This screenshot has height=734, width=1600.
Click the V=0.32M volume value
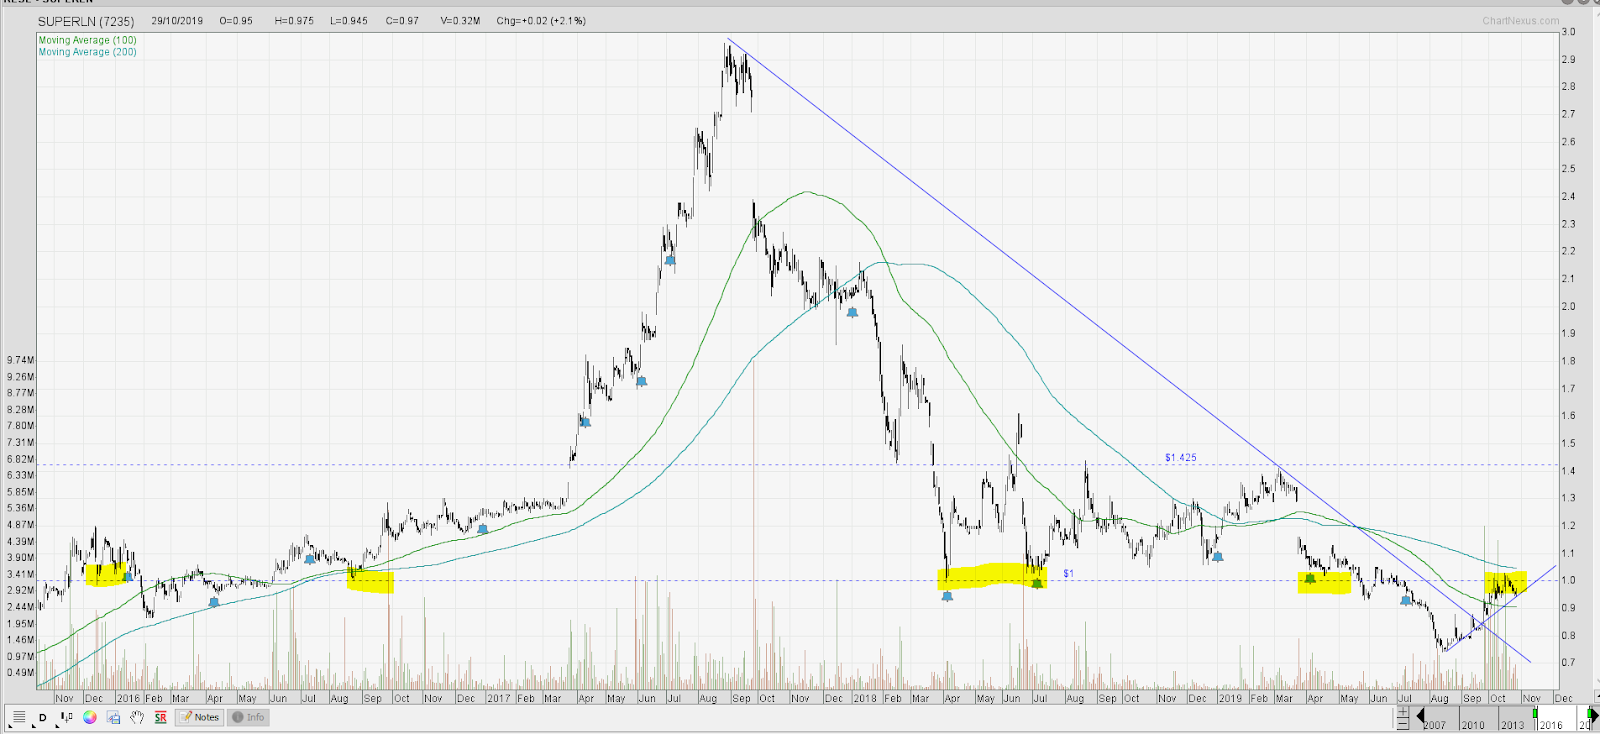460,21
